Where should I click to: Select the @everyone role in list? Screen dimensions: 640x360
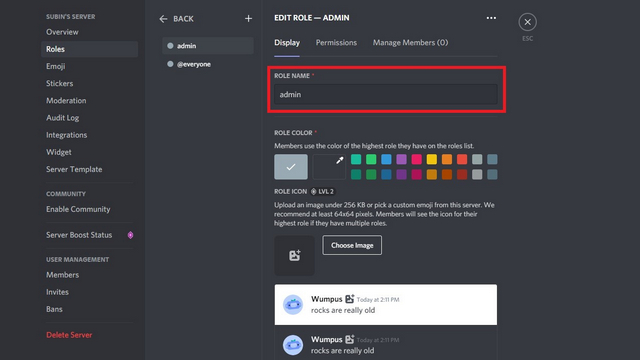point(208,64)
